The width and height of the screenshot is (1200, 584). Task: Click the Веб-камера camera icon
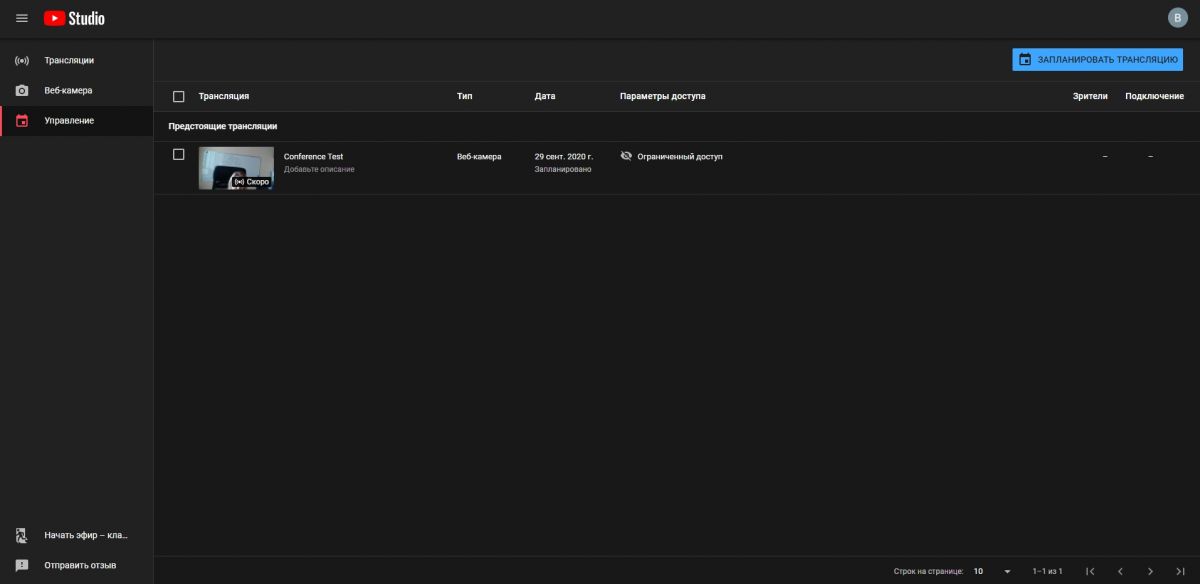tap(22, 90)
